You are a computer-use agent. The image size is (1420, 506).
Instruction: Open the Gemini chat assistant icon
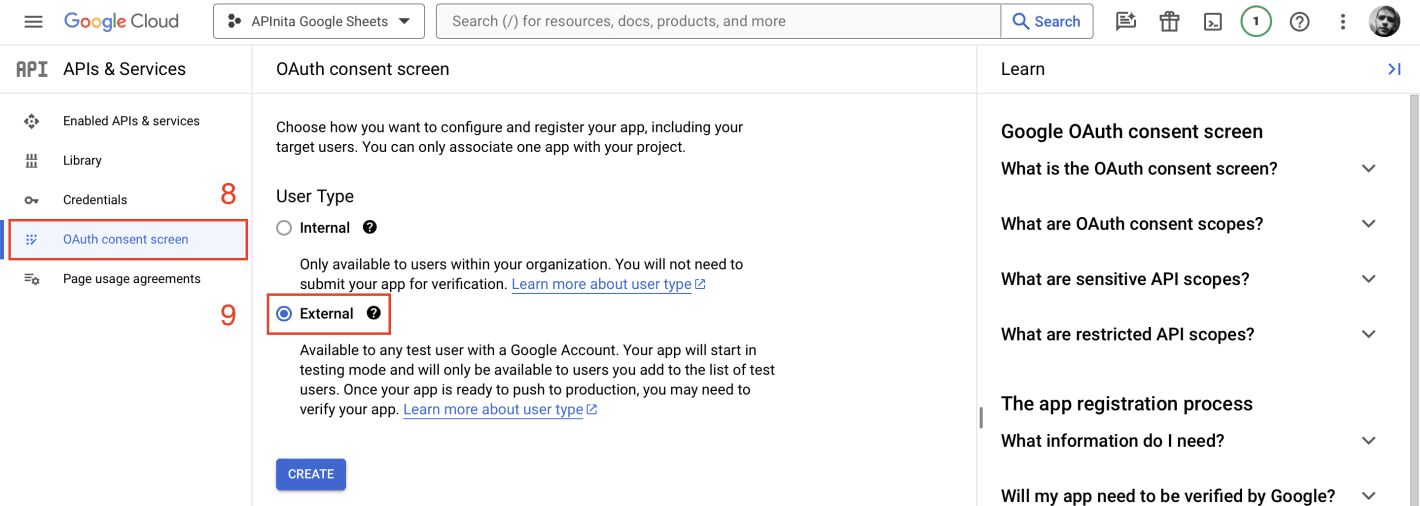click(1126, 21)
